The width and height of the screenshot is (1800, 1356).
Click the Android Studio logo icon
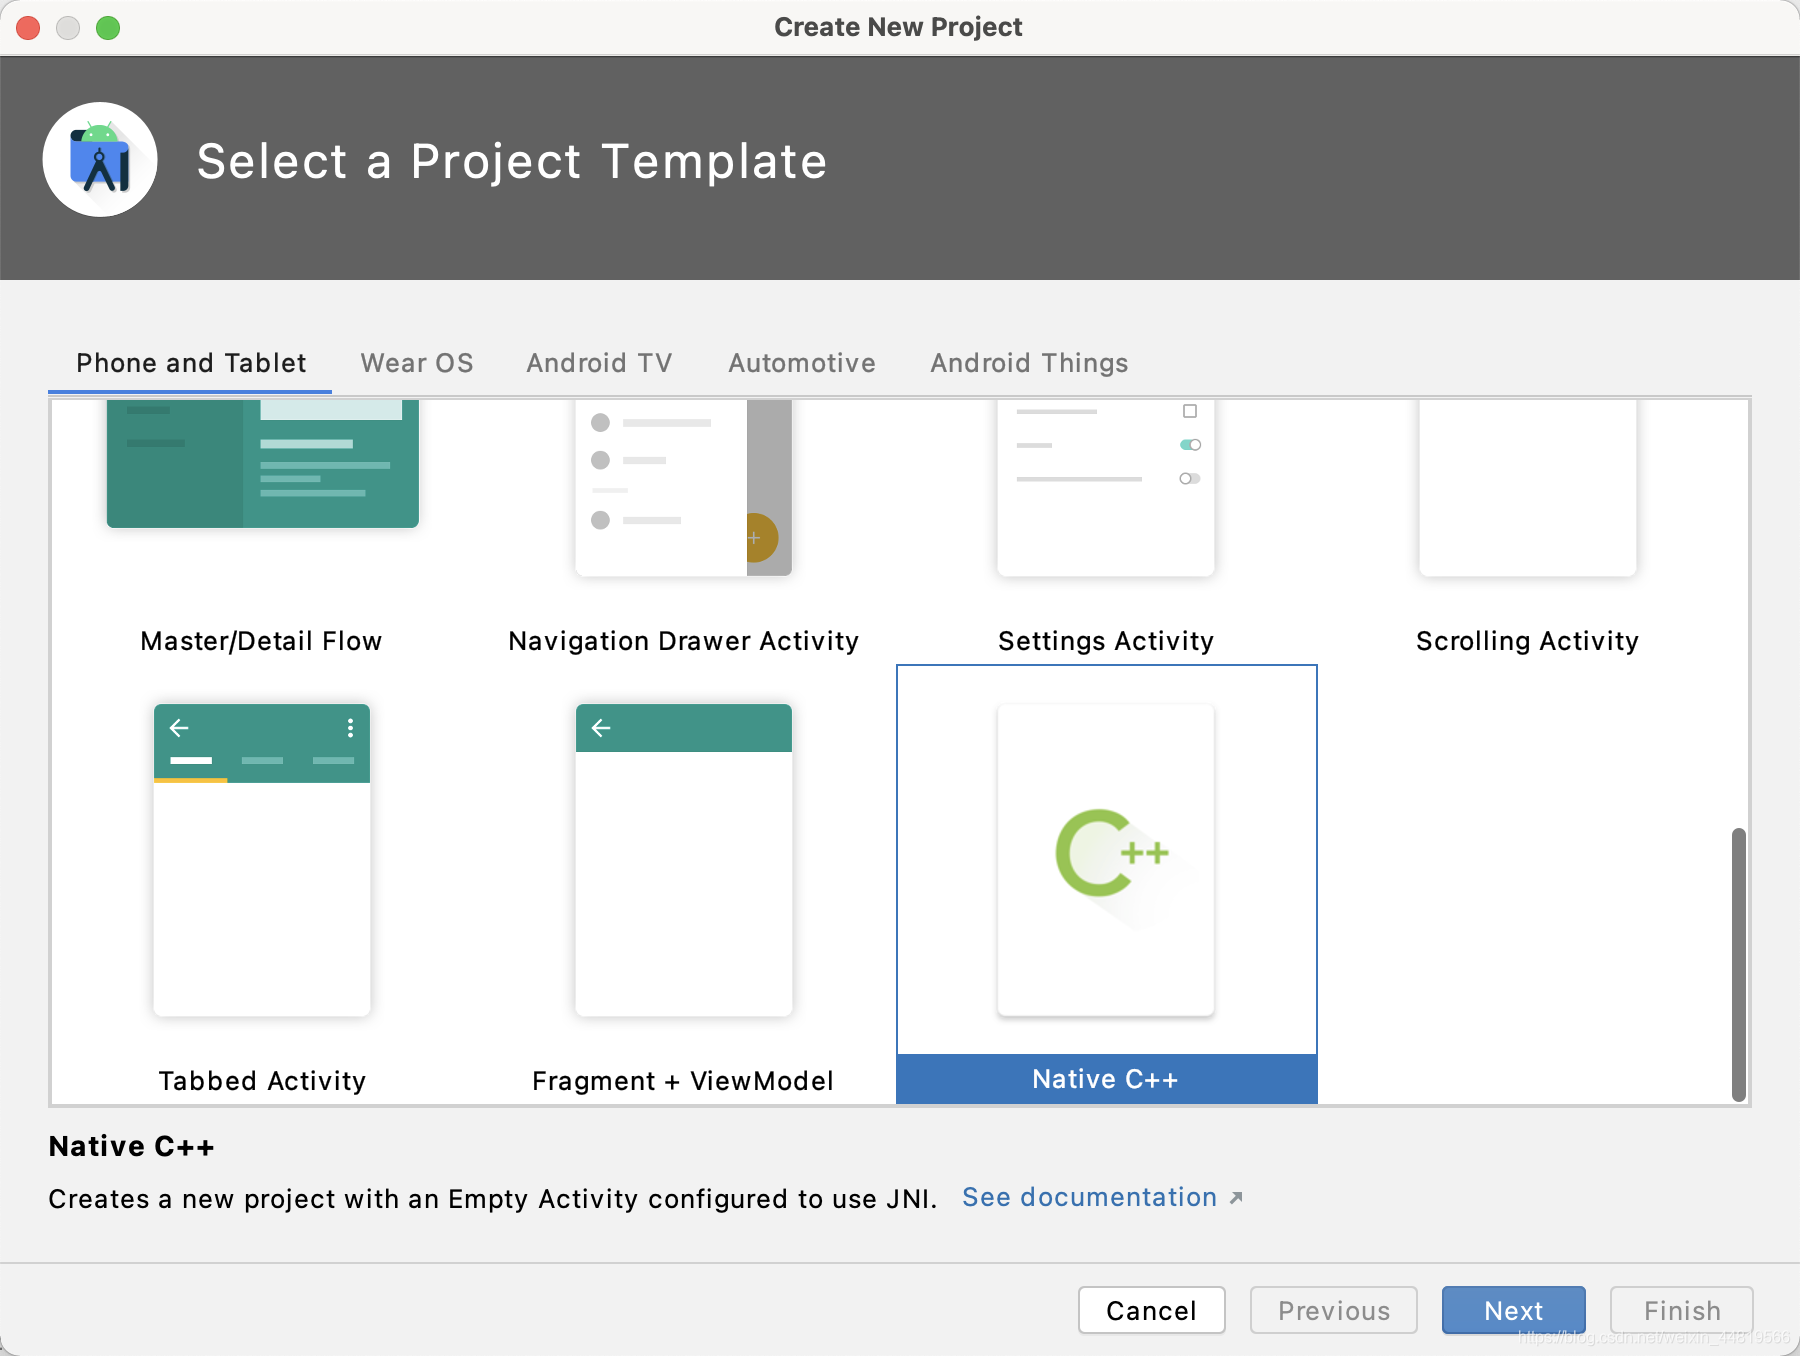[x=100, y=159]
